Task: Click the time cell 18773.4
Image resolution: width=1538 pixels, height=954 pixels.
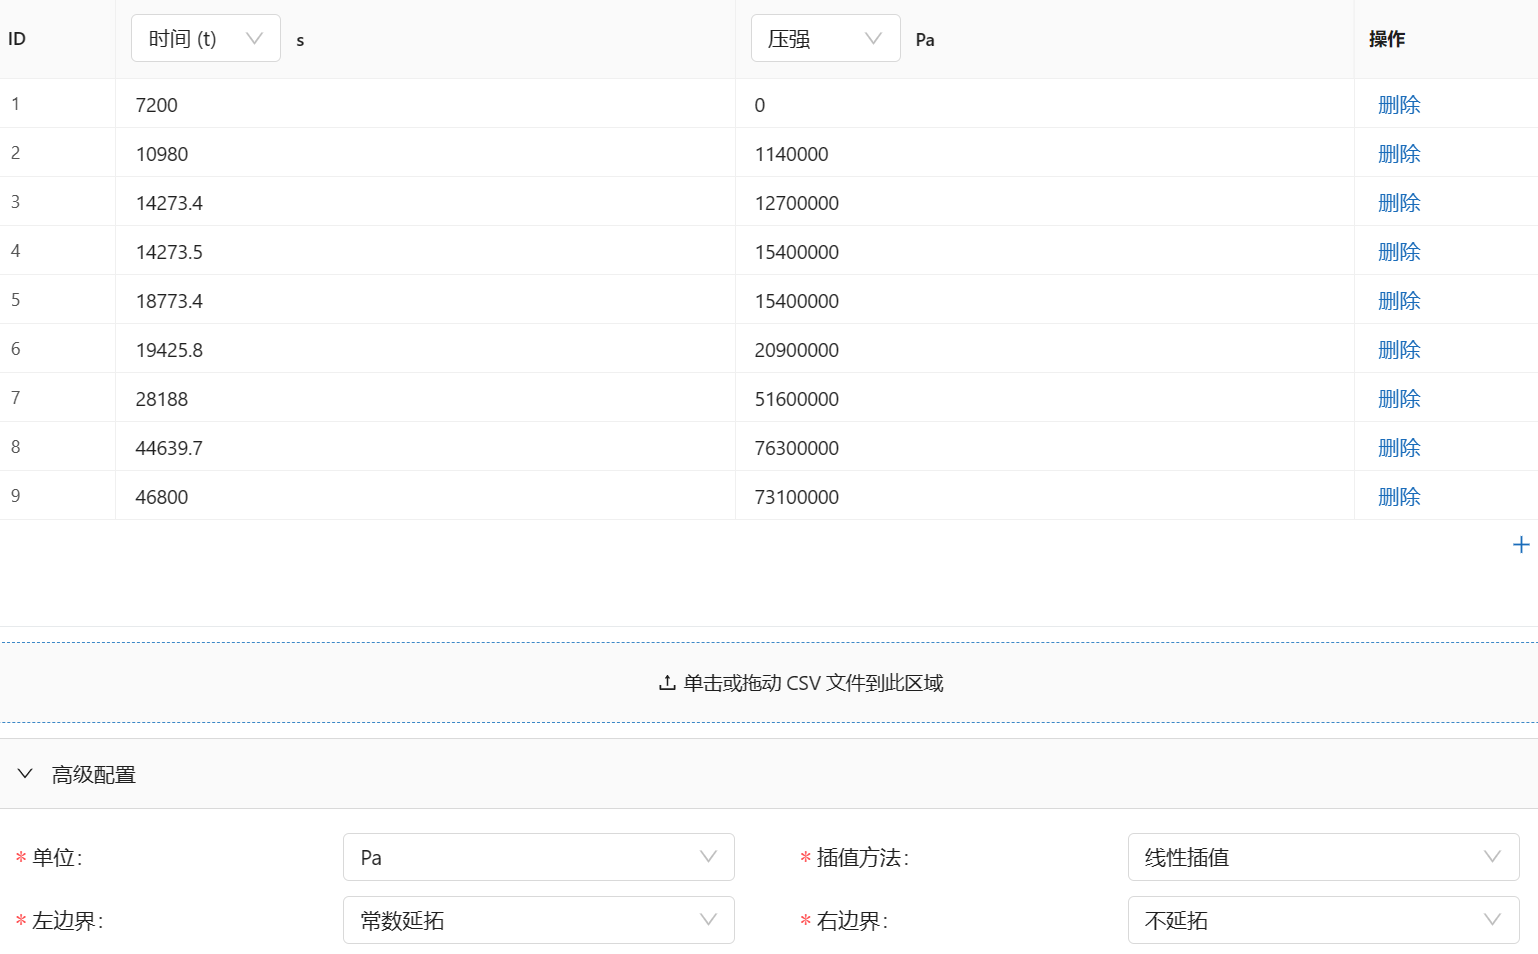Action: coord(425,300)
